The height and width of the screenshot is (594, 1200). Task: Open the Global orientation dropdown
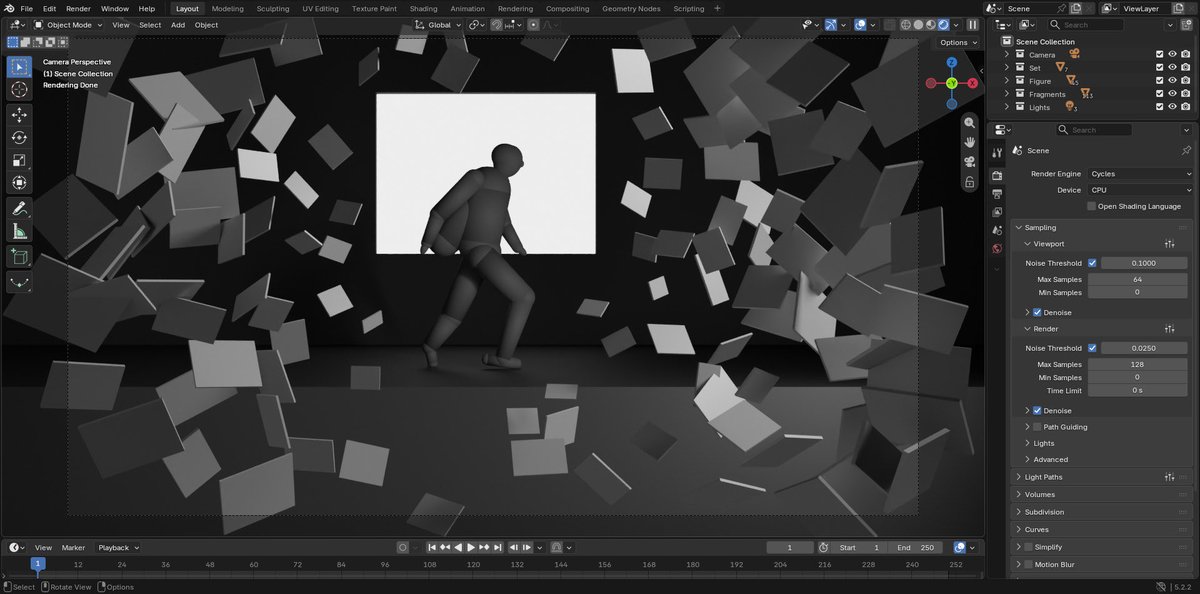pyautogui.click(x=440, y=24)
